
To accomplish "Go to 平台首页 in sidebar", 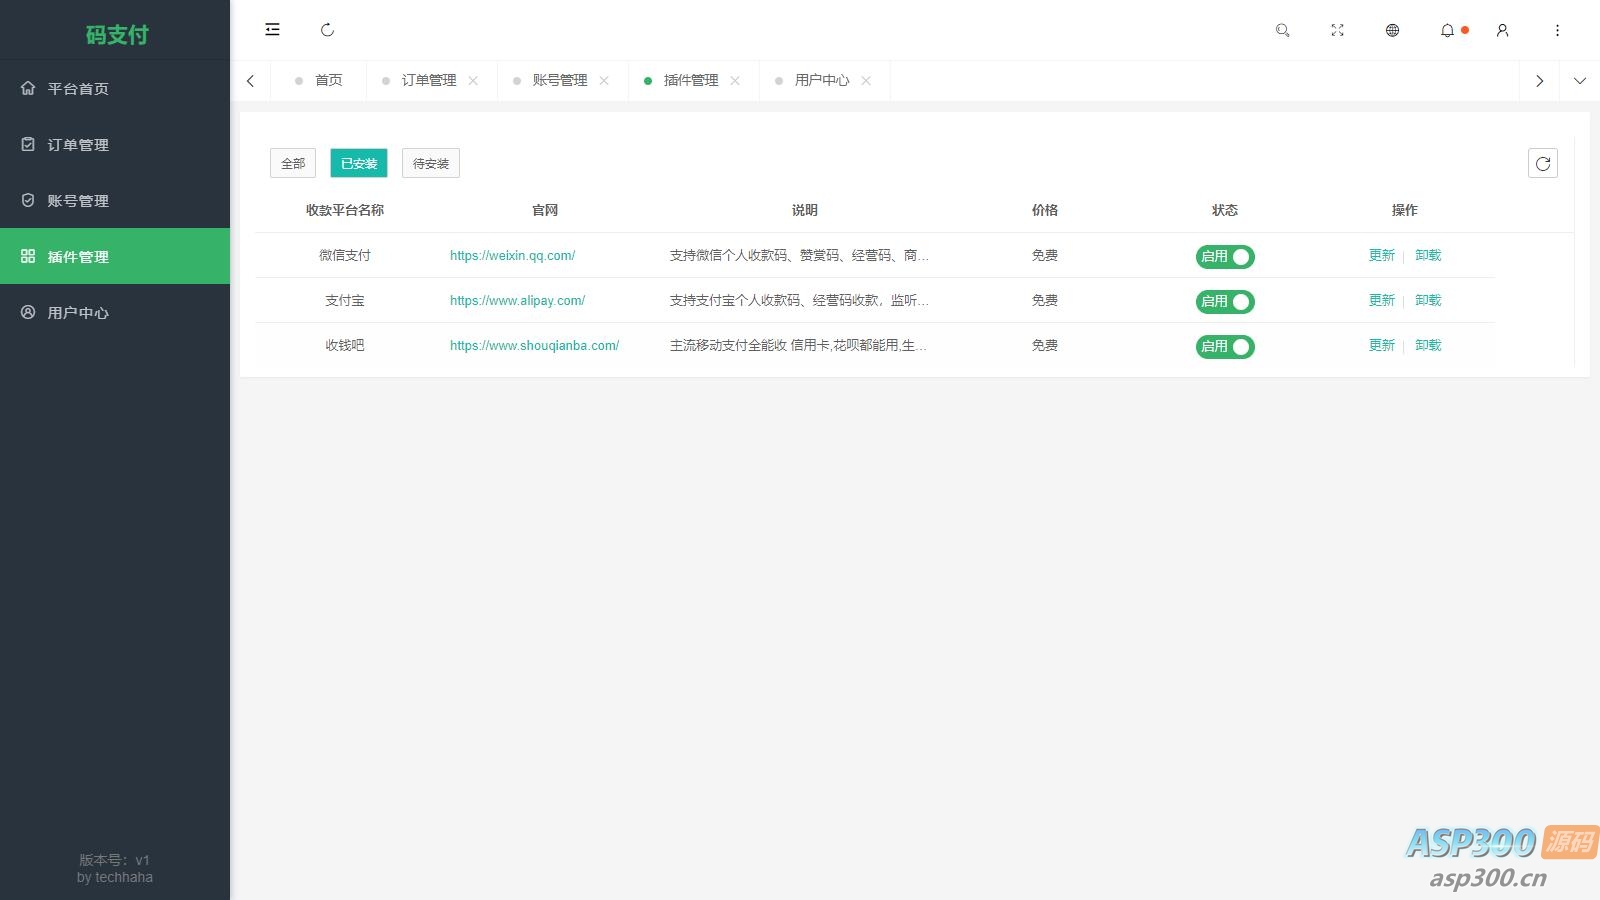I will [115, 88].
